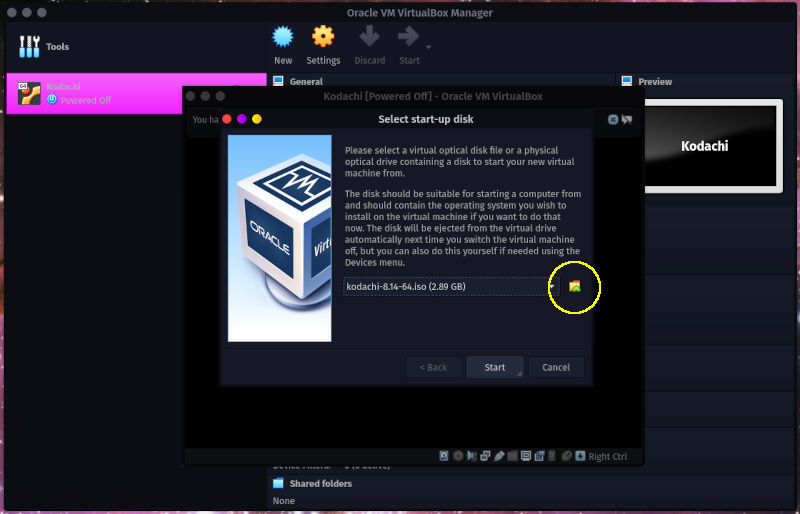Click the host key arrow icon beside Right Ctrl

coord(580,456)
